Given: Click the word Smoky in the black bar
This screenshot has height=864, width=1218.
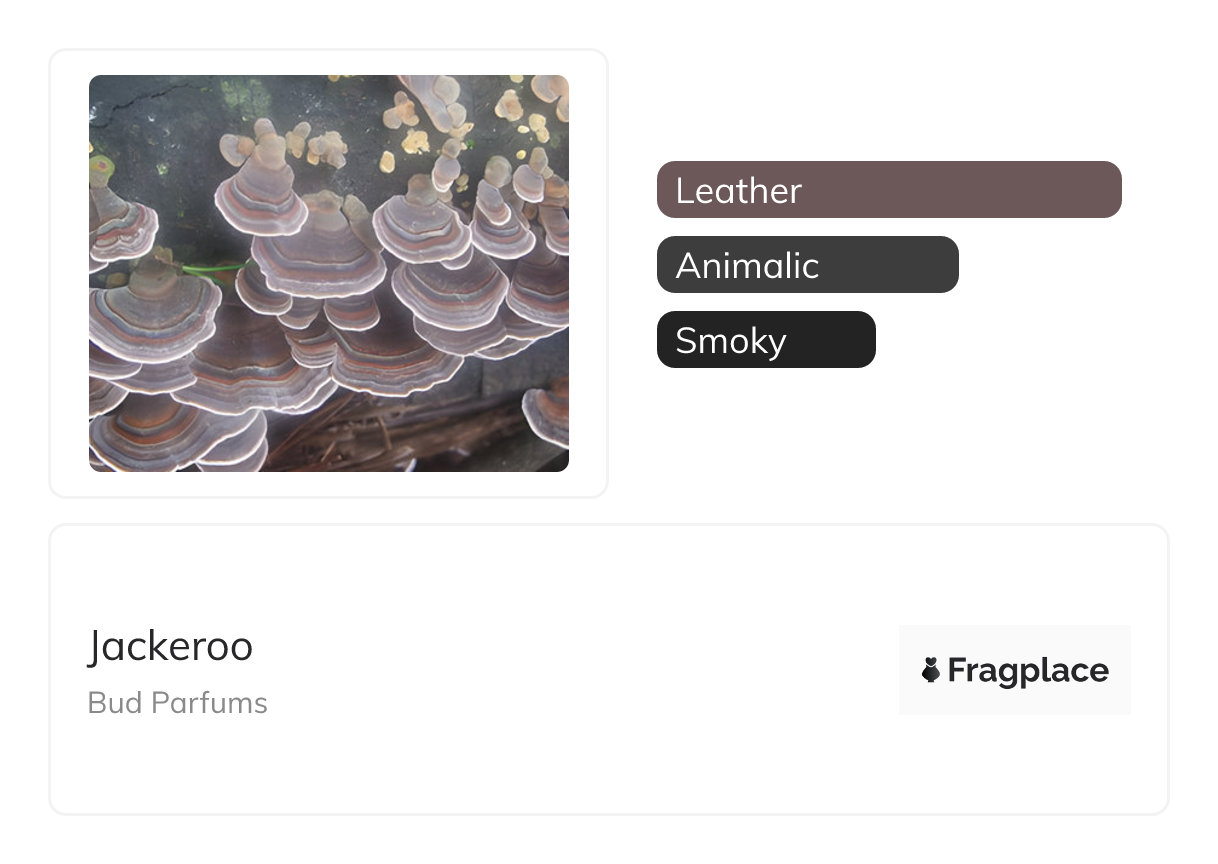Looking at the screenshot, I should (731, 341).
